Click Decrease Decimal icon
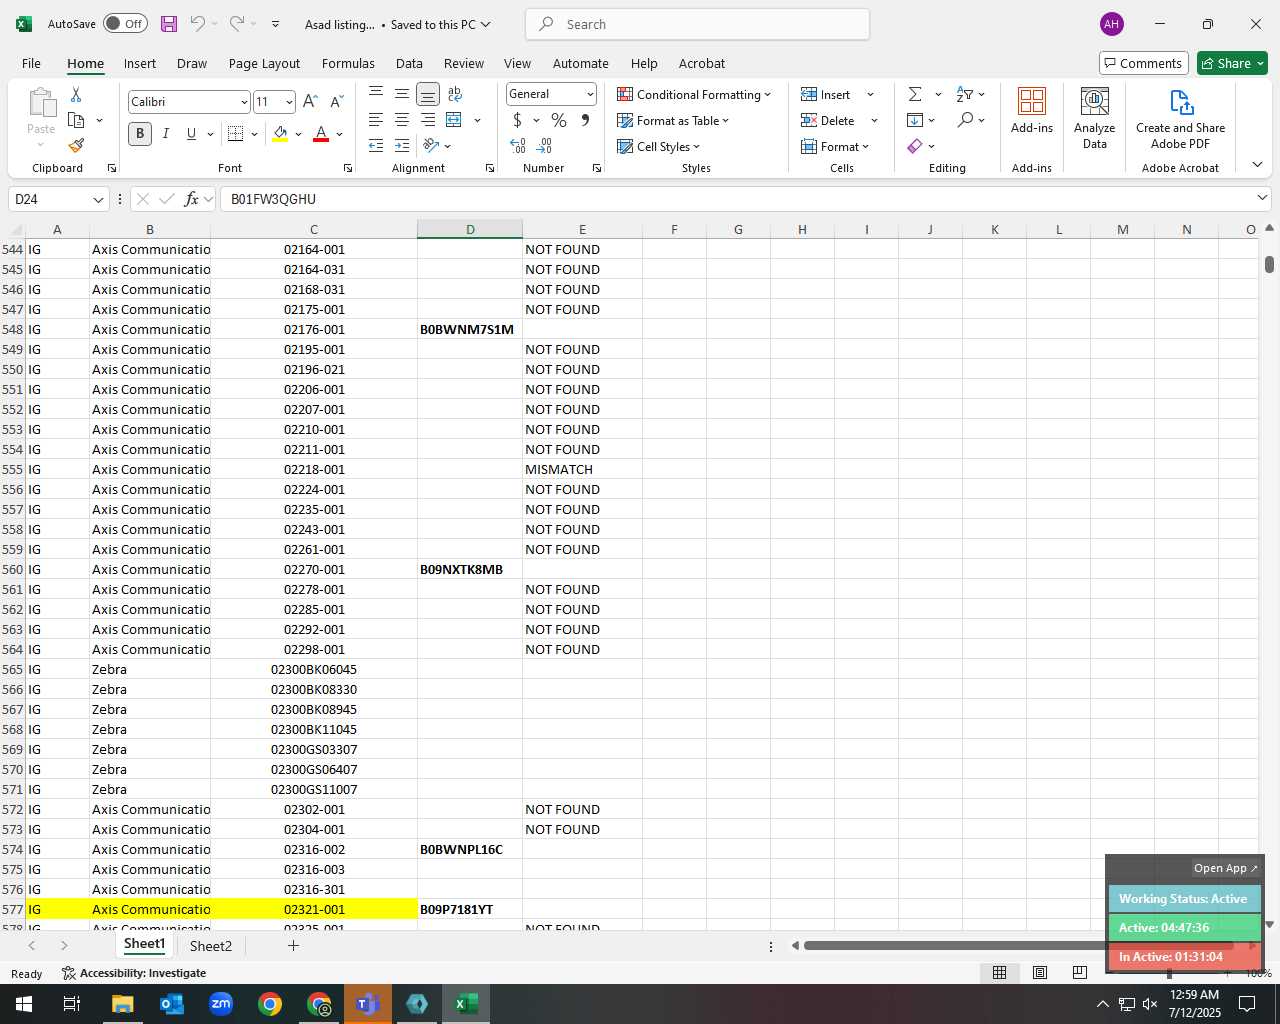This screenshot has width=1280, height=1024. point(545,146)
